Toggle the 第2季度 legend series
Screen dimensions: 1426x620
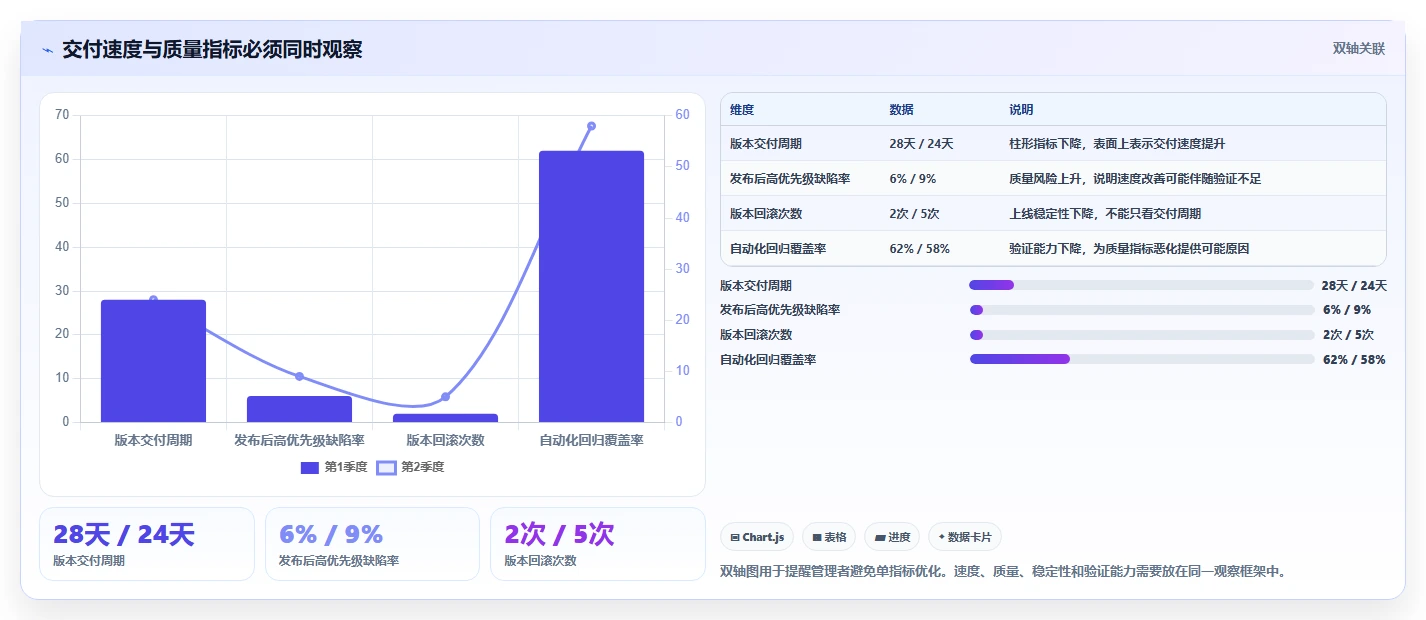(411, 467)
